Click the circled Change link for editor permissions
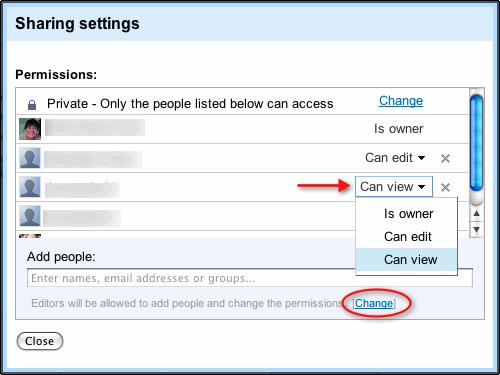Screen dimensions: 500x375 (x=374, y=303)
